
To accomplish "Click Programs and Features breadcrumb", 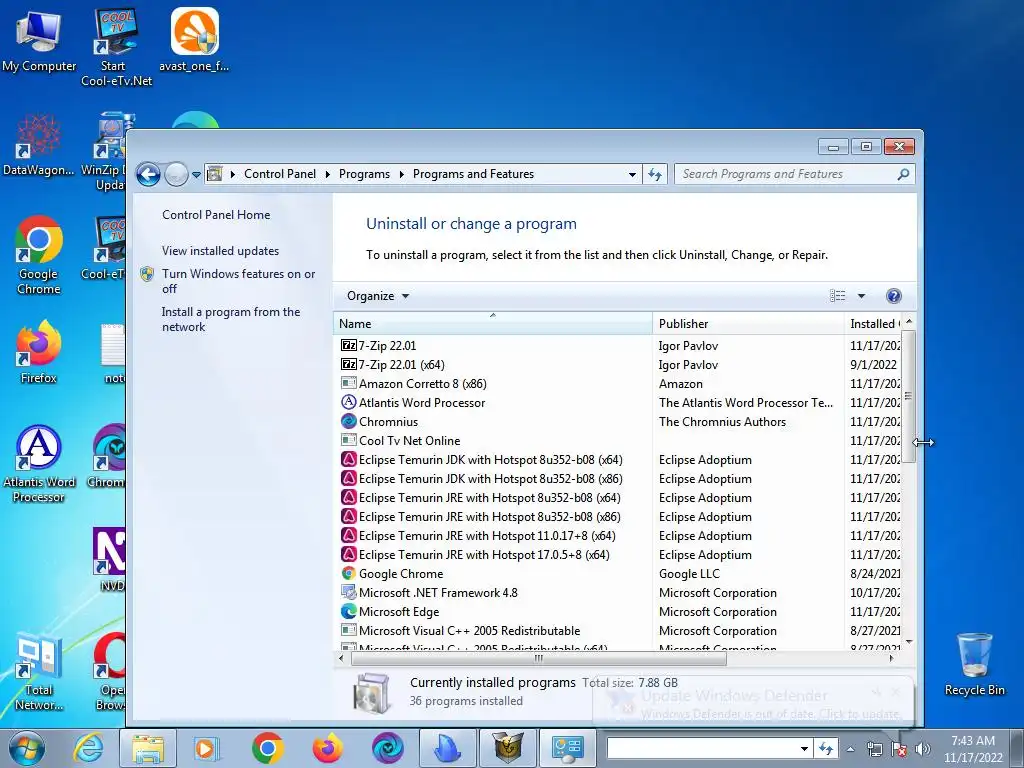I will [473, 174].
